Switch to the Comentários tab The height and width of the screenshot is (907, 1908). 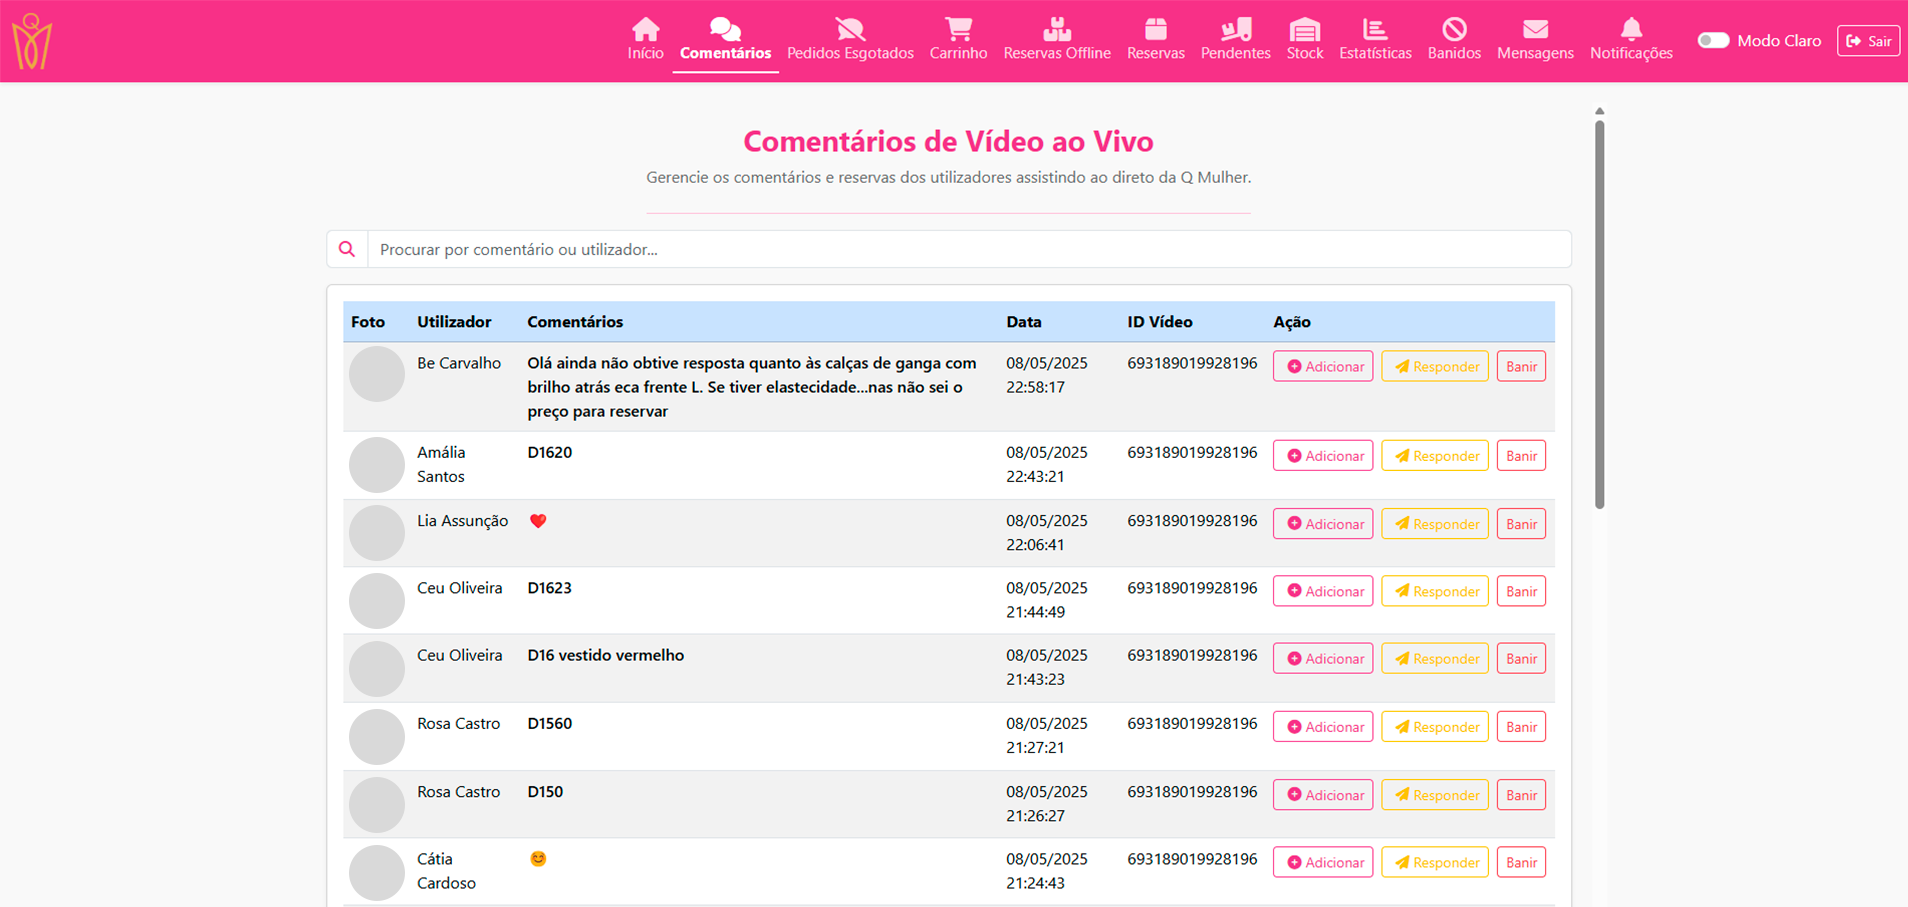725,40
